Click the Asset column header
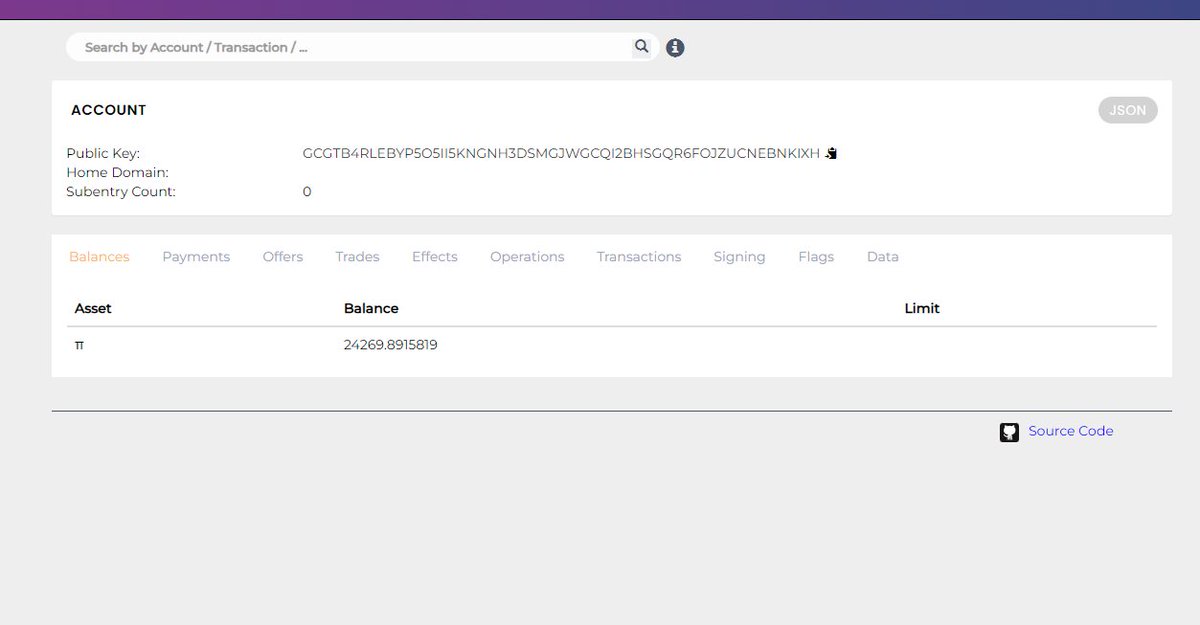1200x625 pixels. [93, 308]
